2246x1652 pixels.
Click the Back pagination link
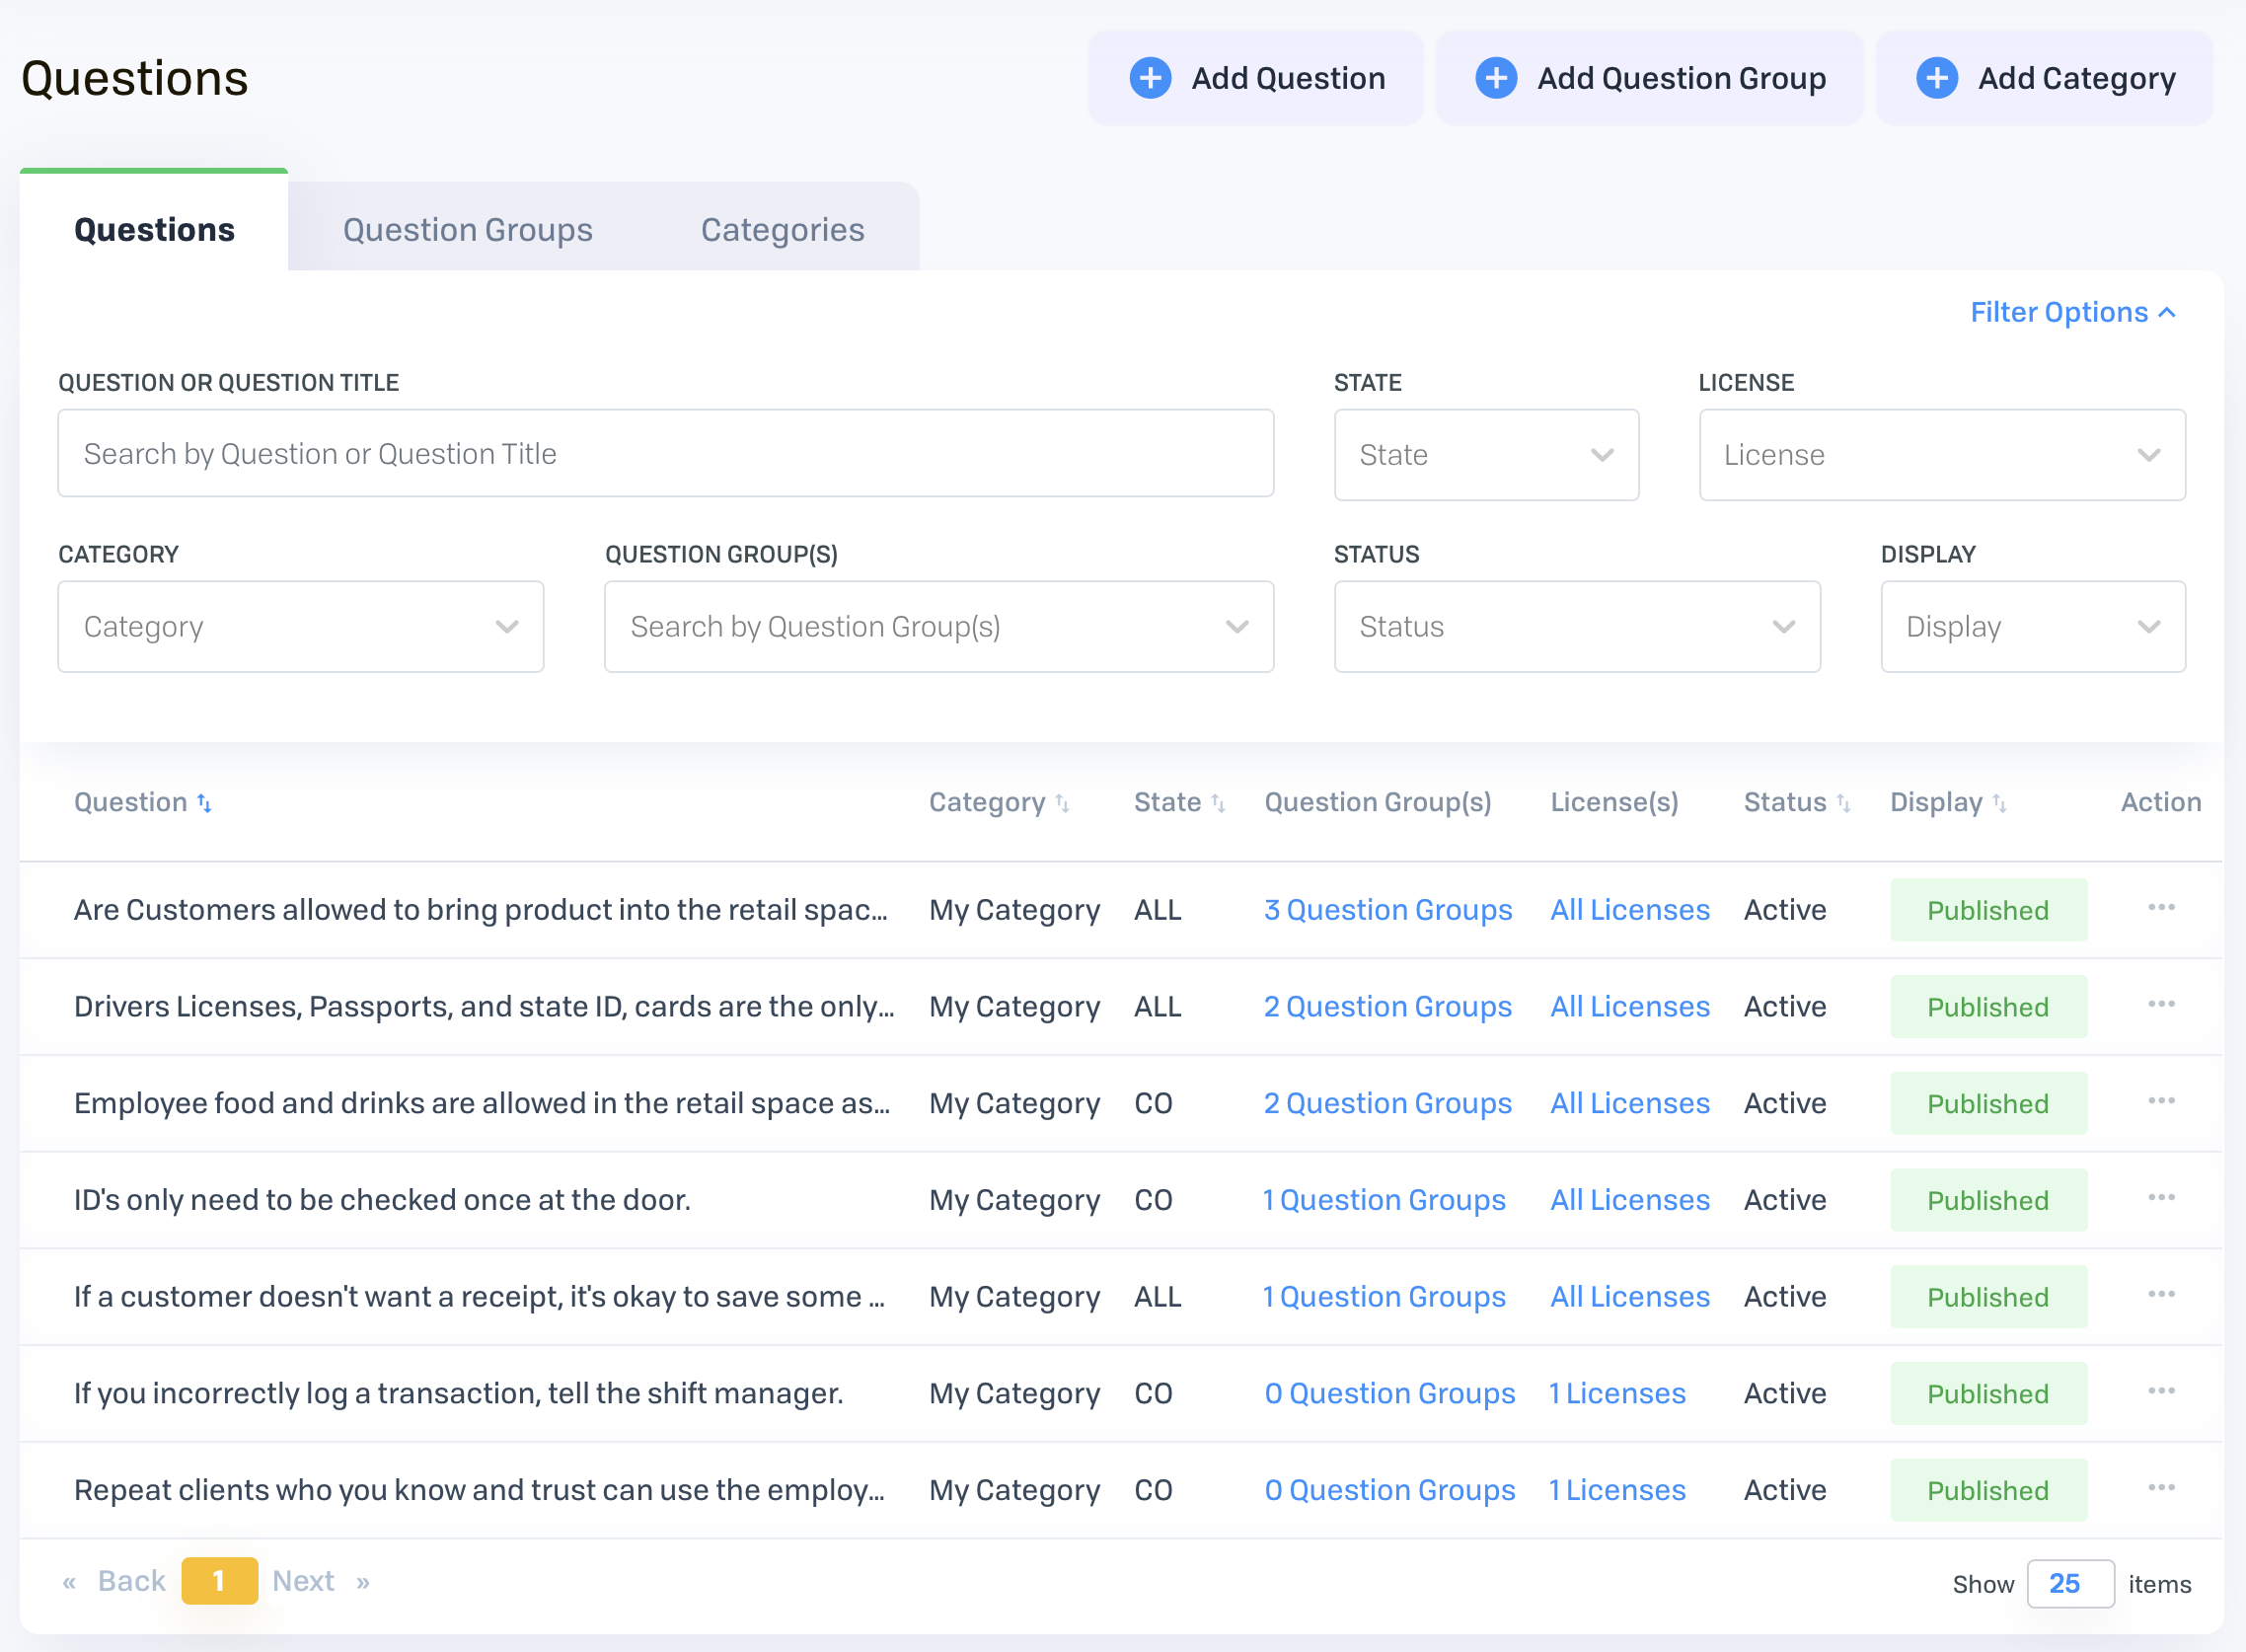coord(131,1582)
